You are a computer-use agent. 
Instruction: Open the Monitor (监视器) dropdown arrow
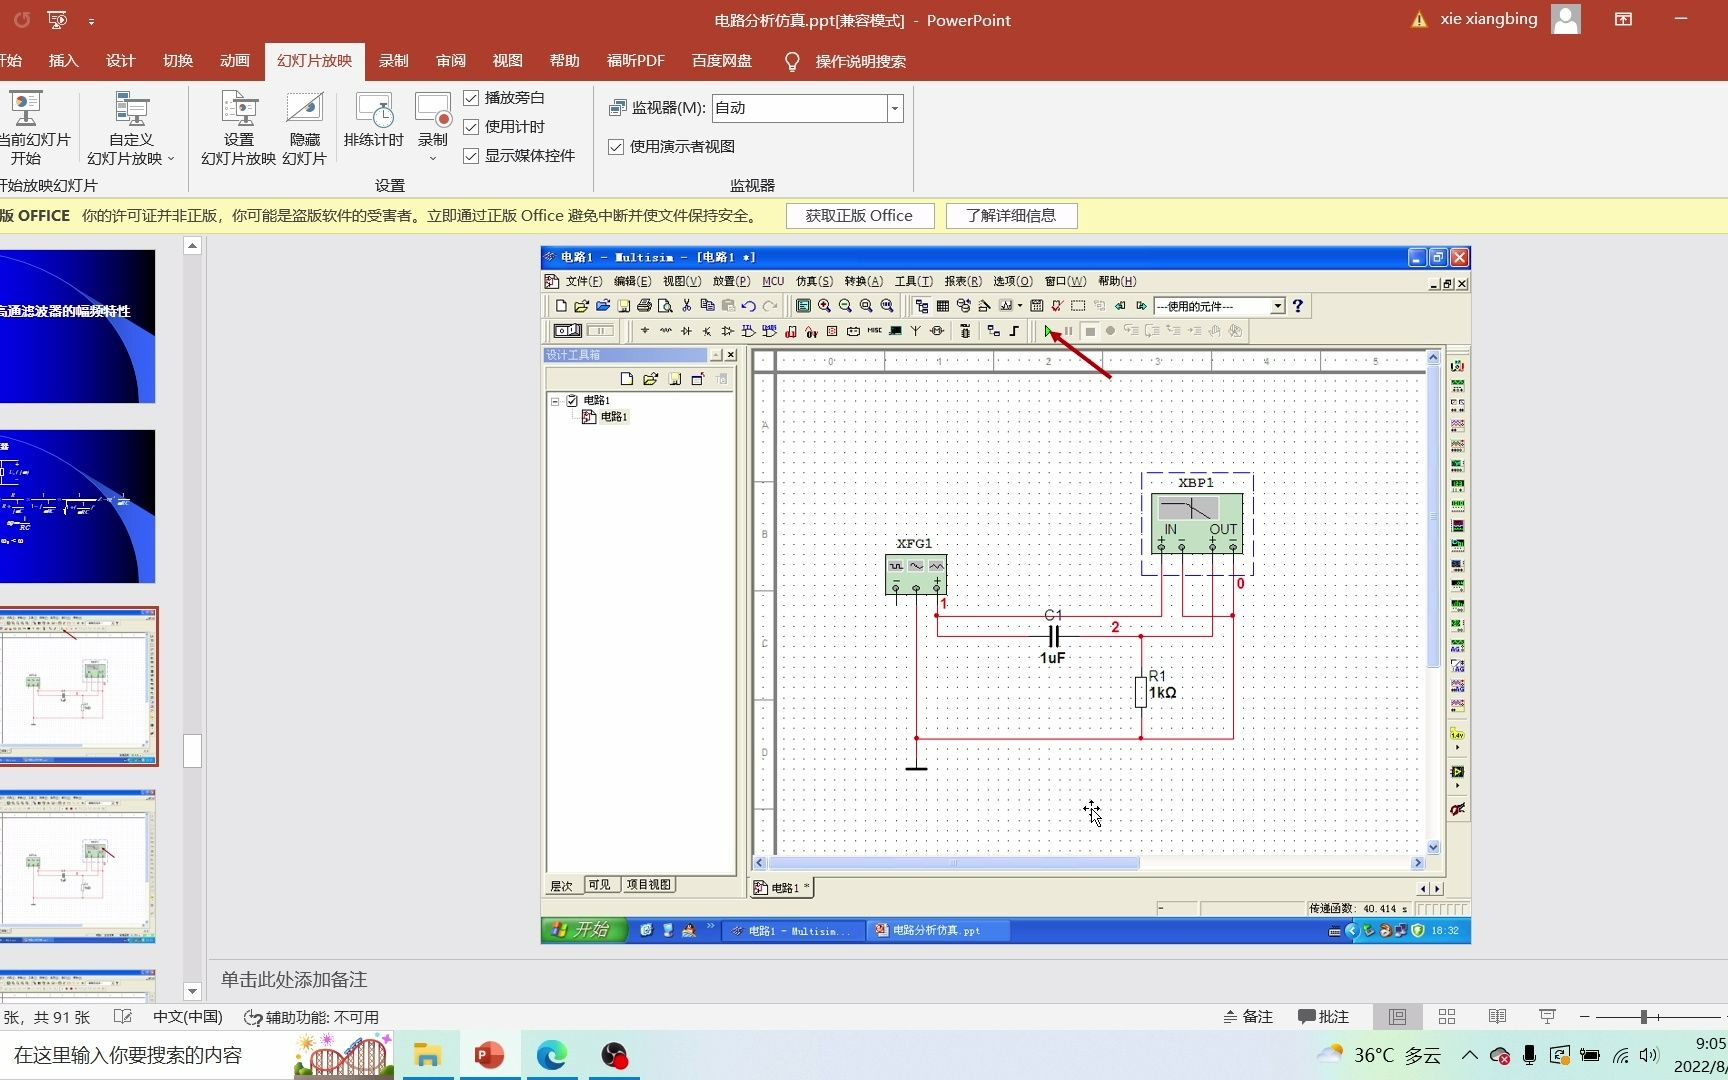[895, 108]
